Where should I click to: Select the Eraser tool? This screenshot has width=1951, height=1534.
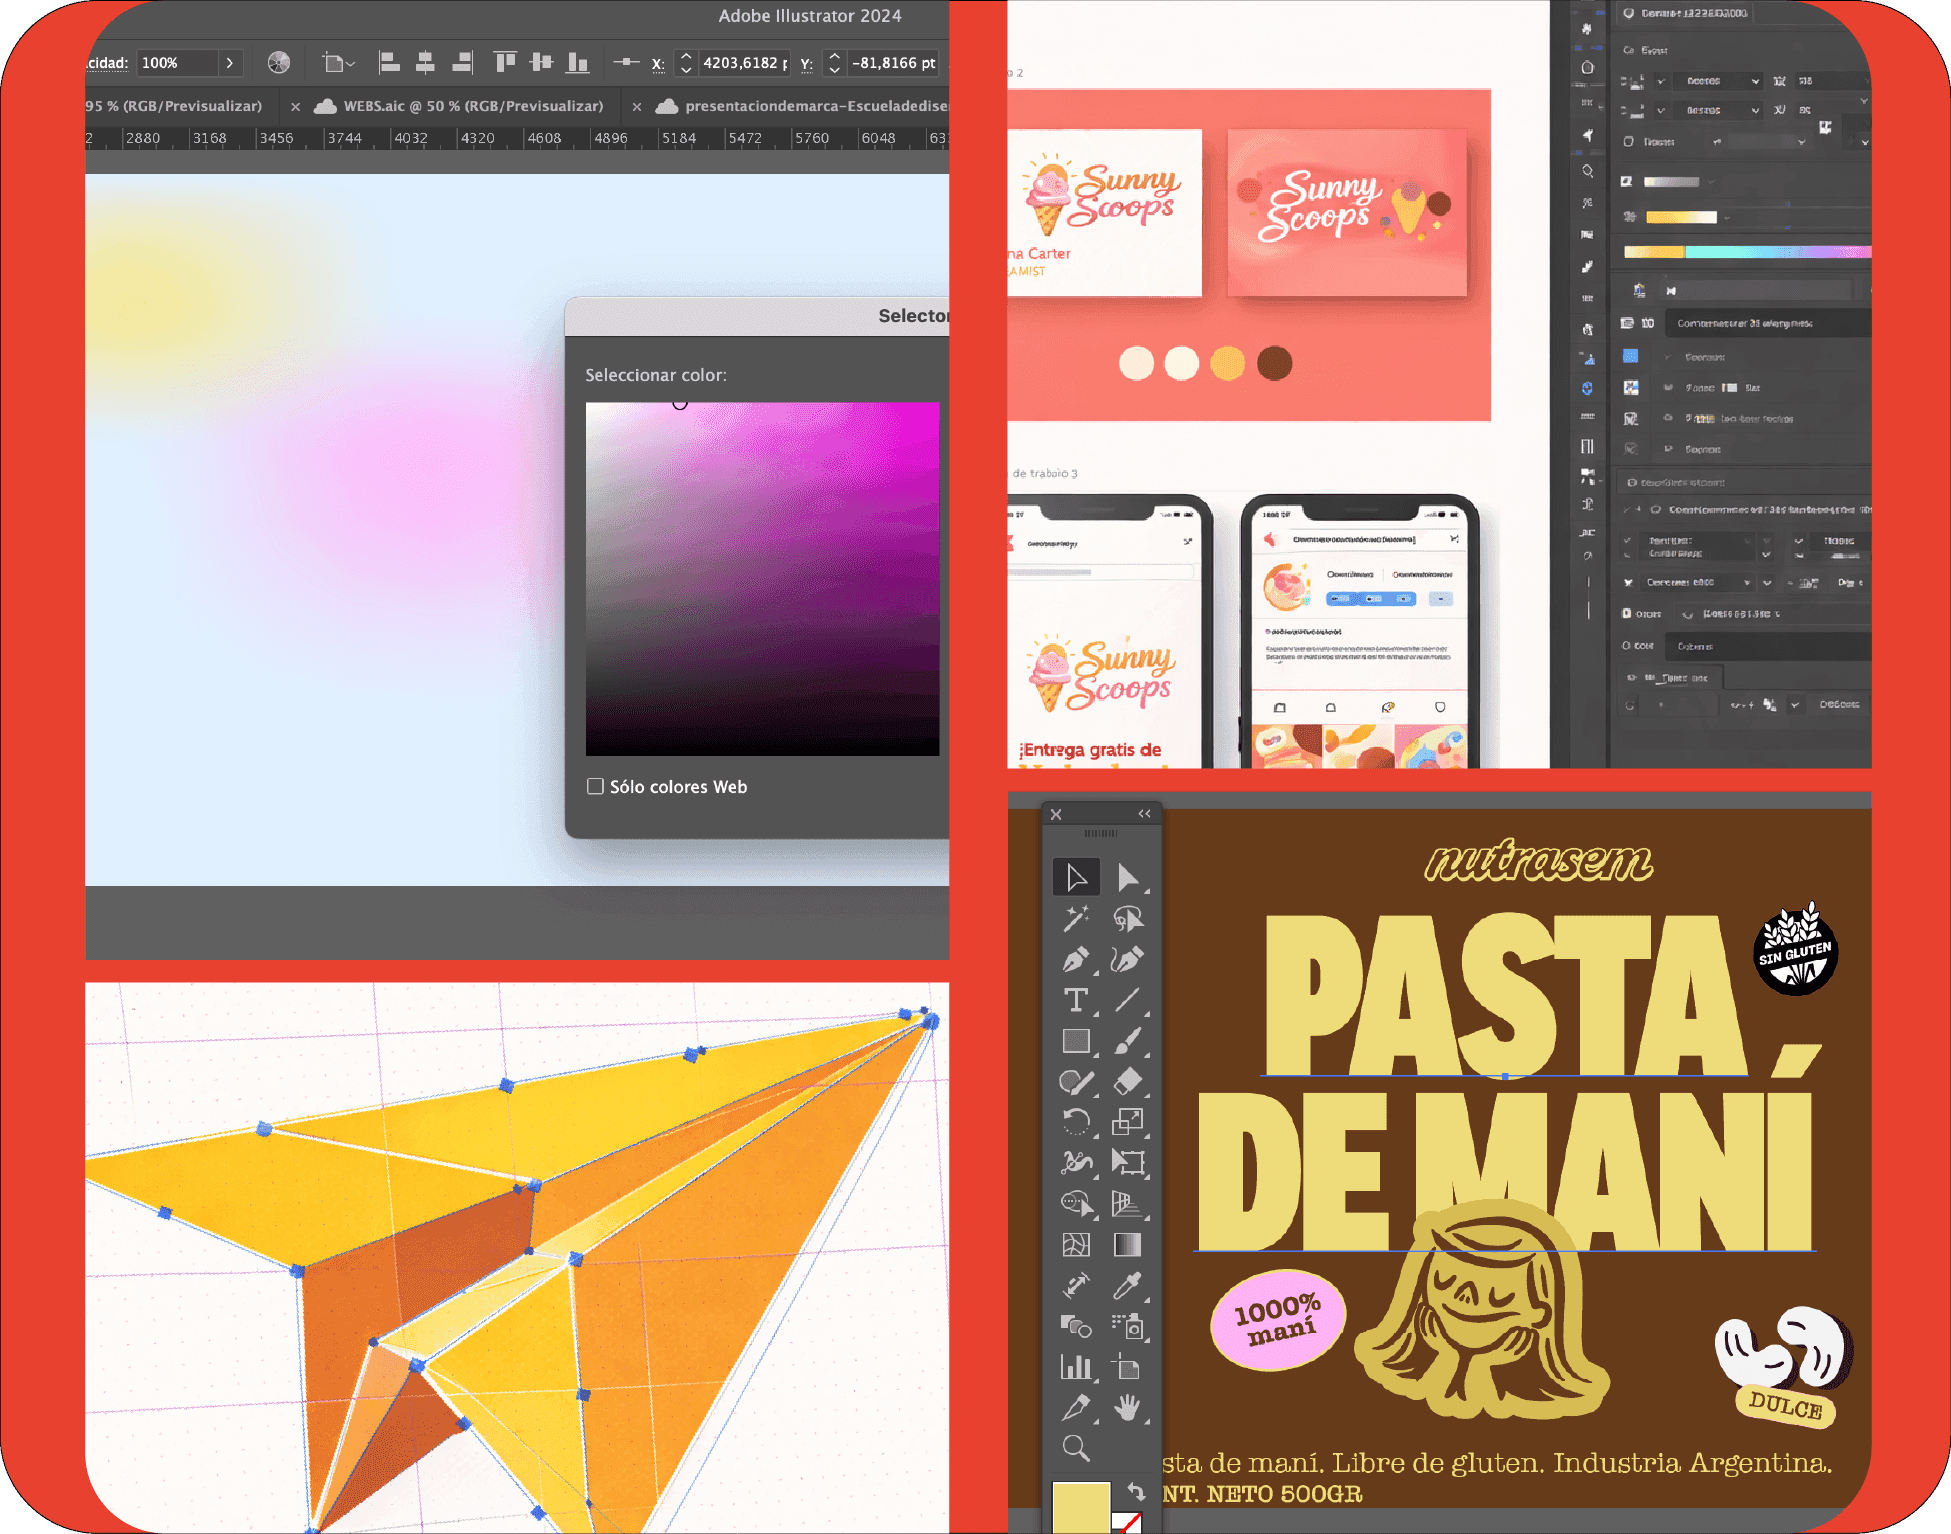pyautogui.click(x=1127, y=1081)
